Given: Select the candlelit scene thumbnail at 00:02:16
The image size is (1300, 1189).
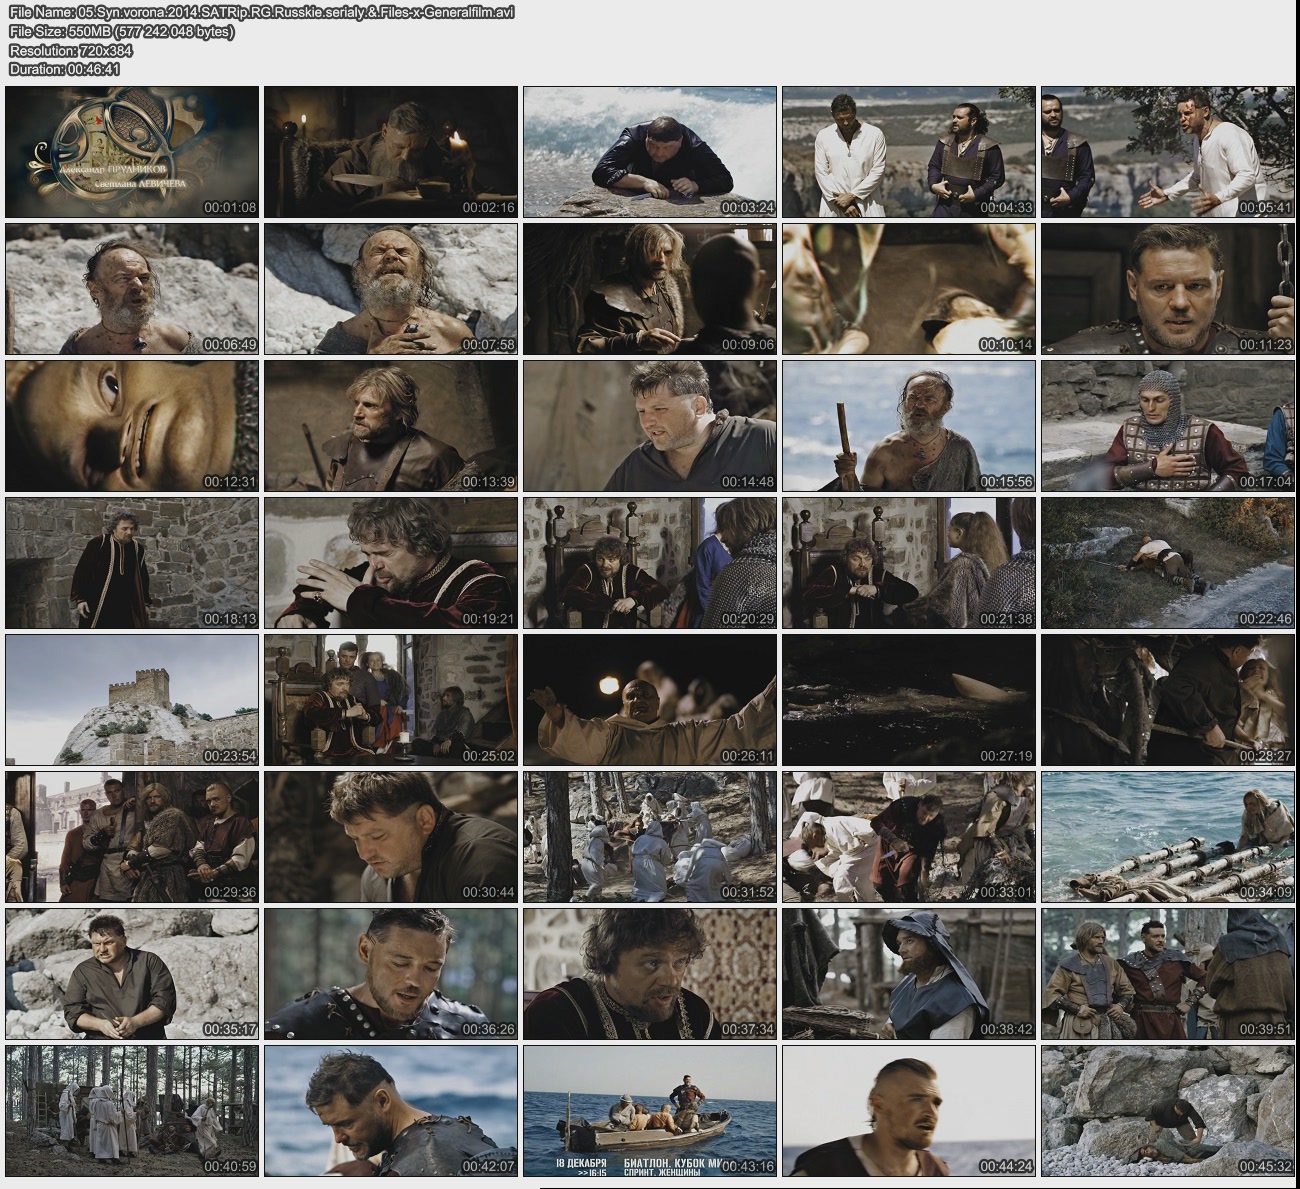Looking at the screenshot, I should click(391, 152).
